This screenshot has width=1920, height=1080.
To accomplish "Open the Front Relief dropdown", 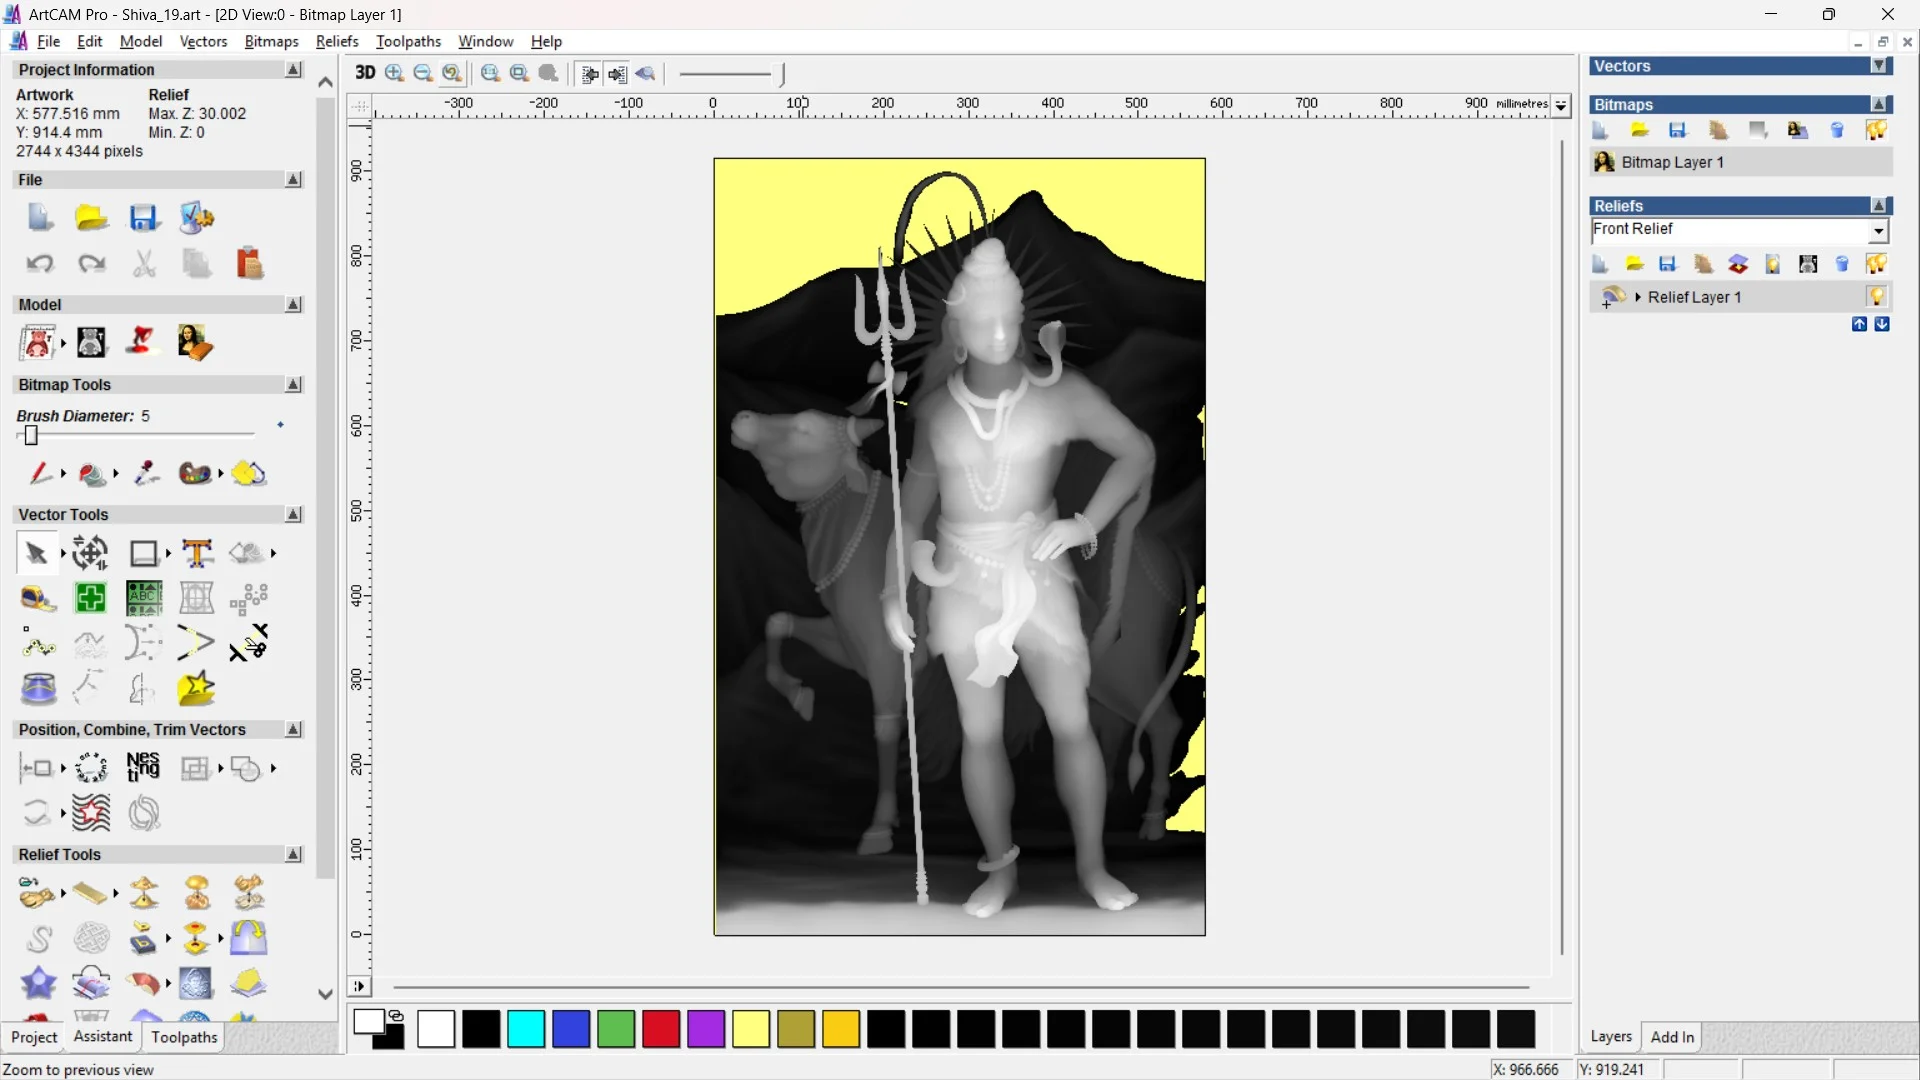I will [1879, 231].
